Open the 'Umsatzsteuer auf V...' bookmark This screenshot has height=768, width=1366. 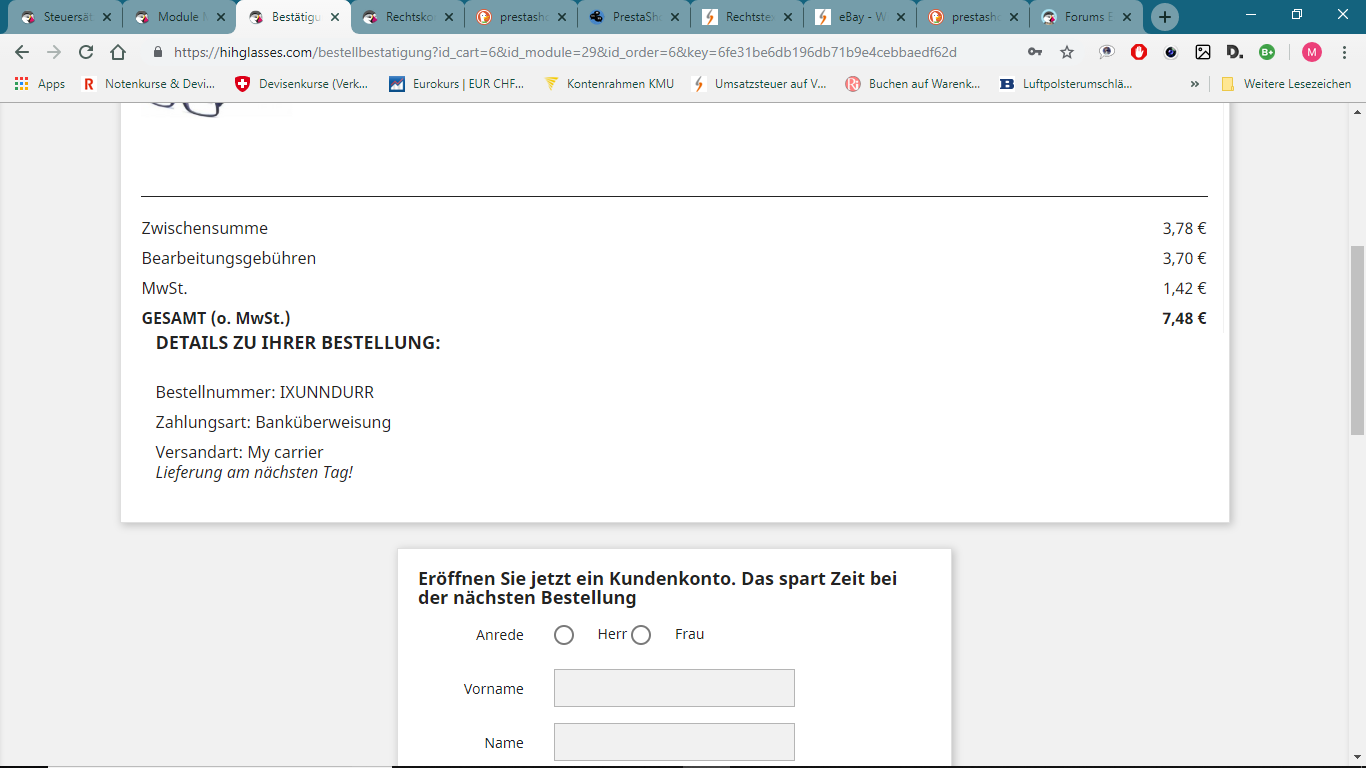tap(759, 84)
